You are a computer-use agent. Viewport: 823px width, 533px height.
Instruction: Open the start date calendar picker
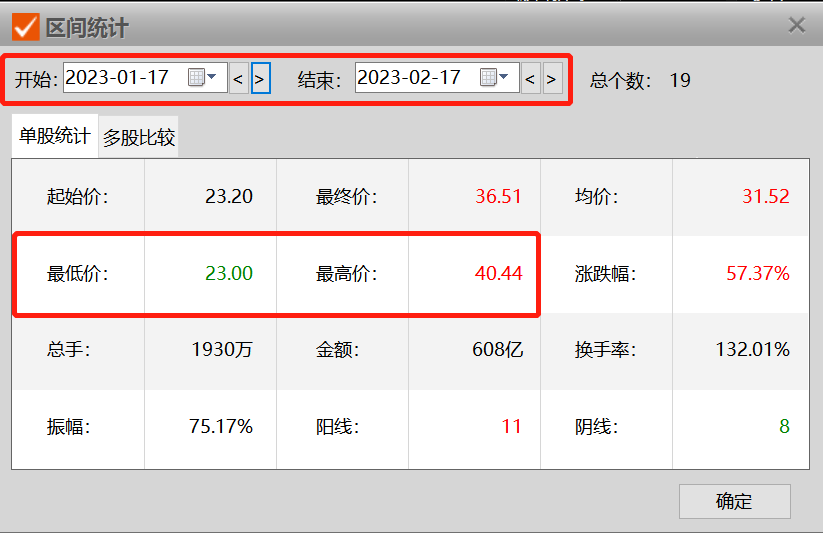tap(202, 78)
